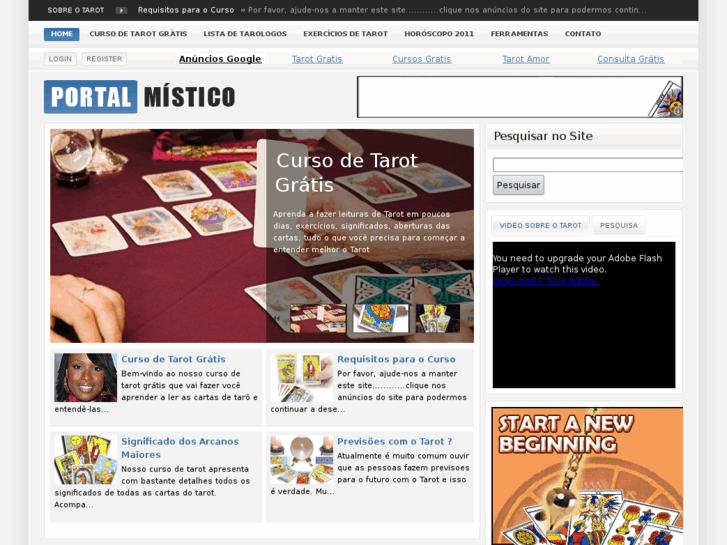Follow the Tarot Gratis ad link
The width and height of the screenshot is (727, 545).
click(x=317, y=59)
